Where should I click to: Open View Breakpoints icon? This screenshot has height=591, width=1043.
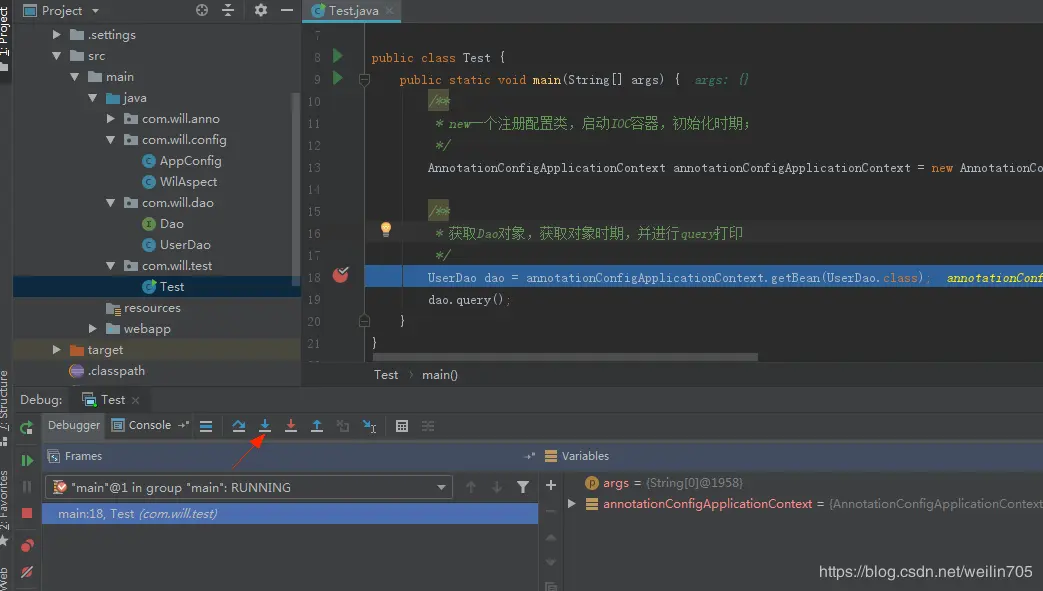[27, 546]
